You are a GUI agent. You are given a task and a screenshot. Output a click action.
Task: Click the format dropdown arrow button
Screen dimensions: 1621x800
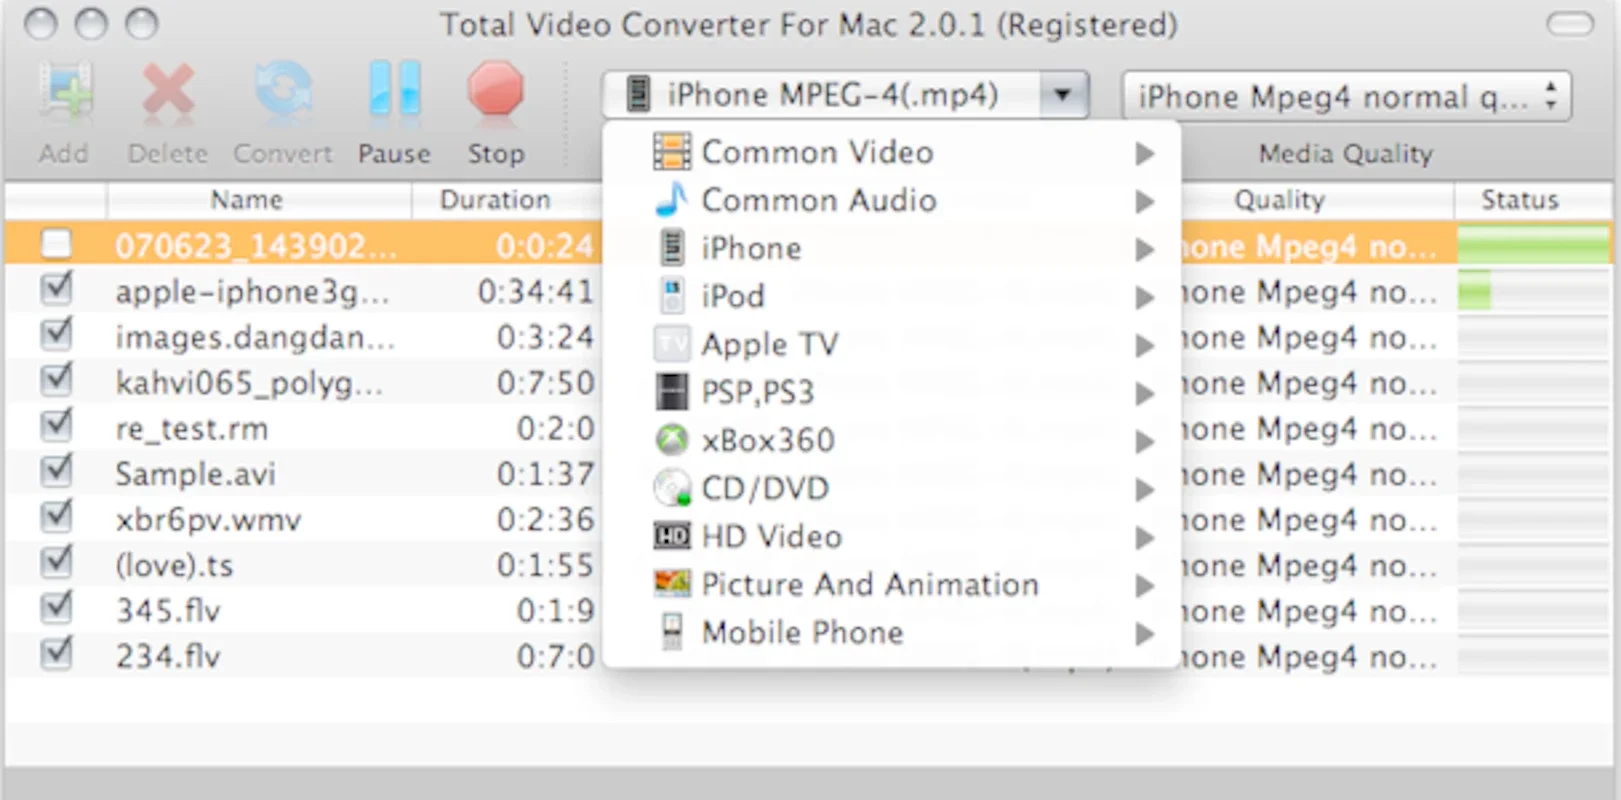(x=1063, y=96)
